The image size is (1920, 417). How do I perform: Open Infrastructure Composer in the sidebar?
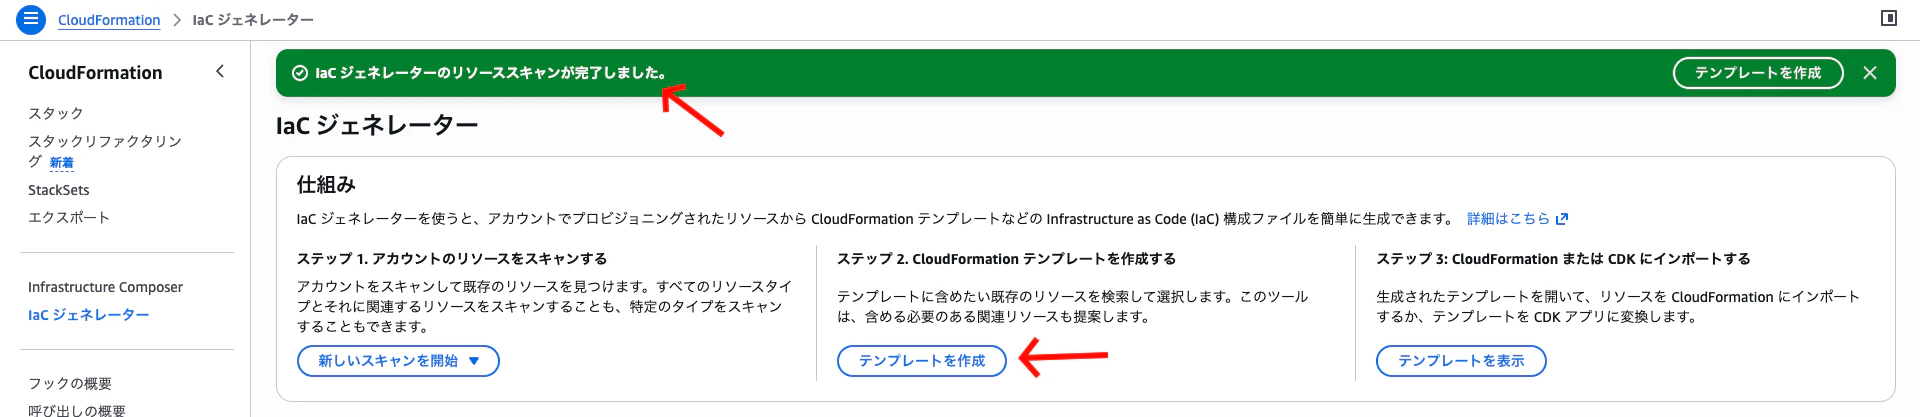[105, 287]
